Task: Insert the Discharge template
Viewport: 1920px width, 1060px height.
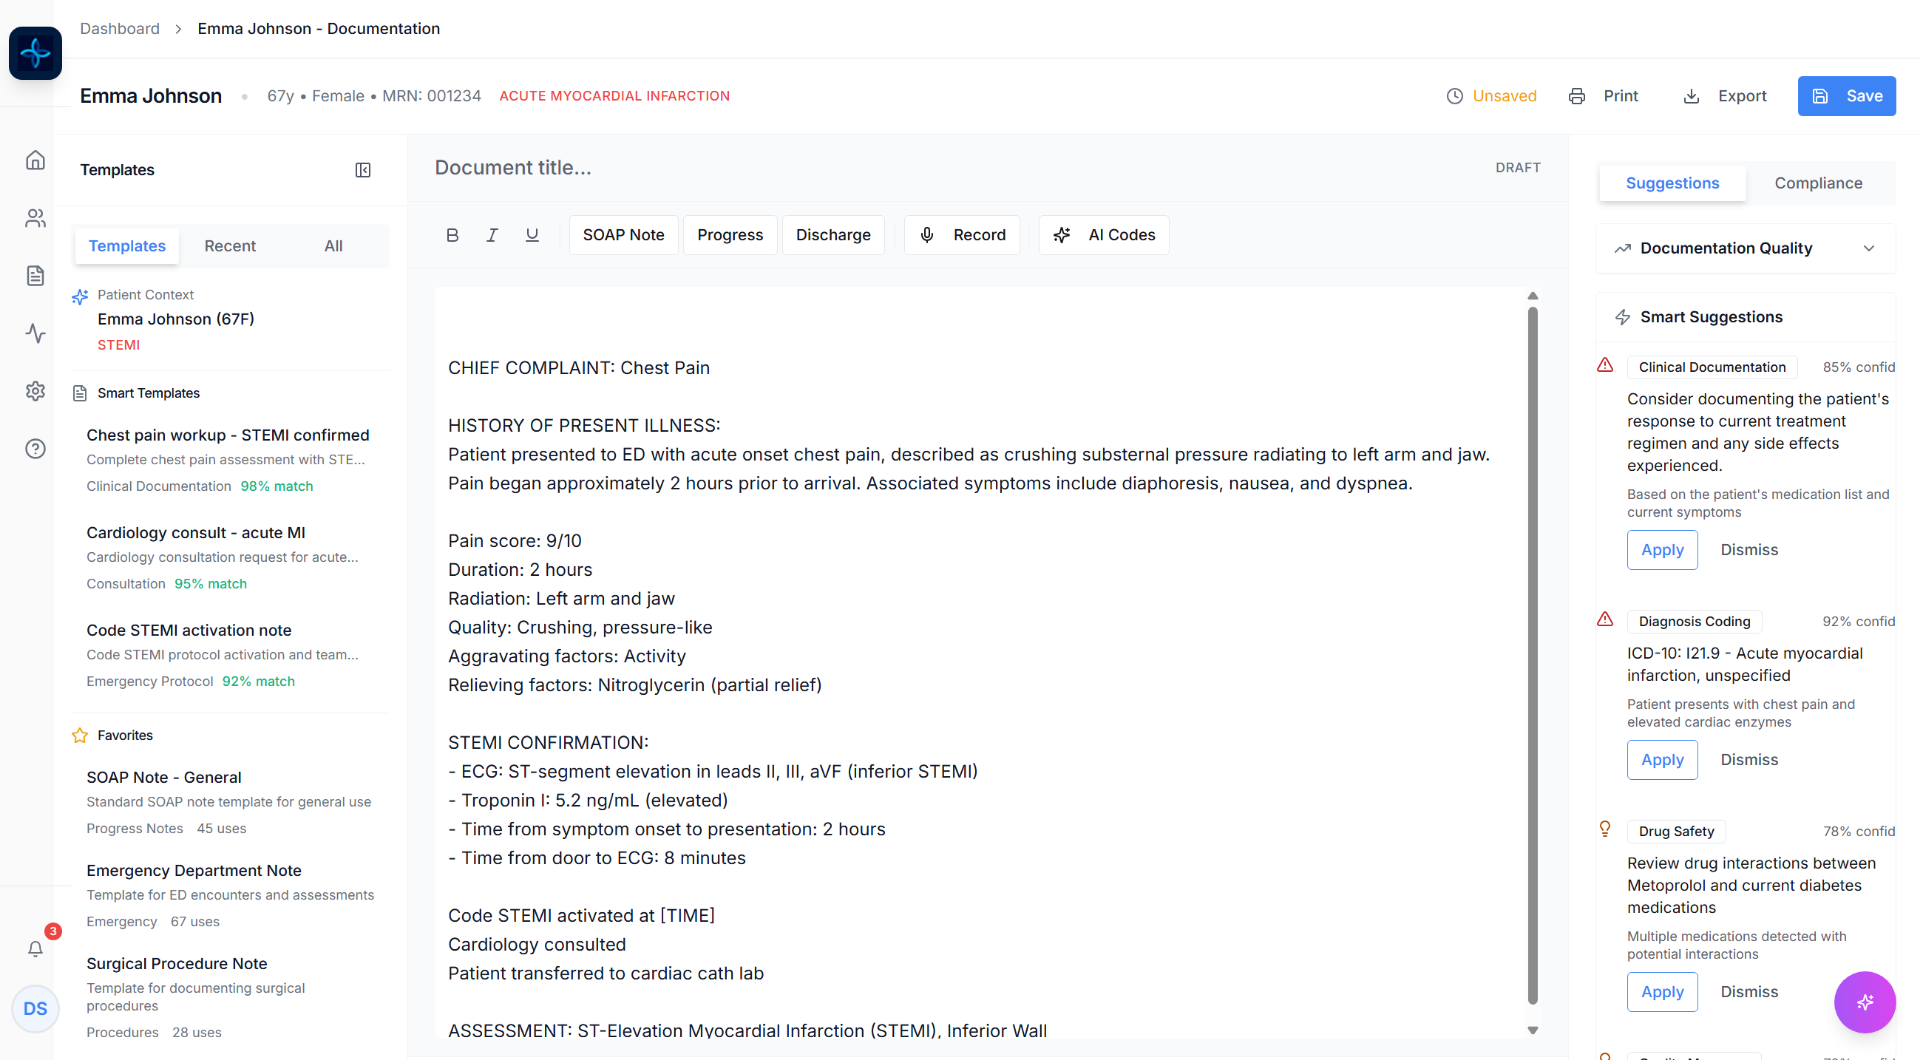Action: pos(833,235)
